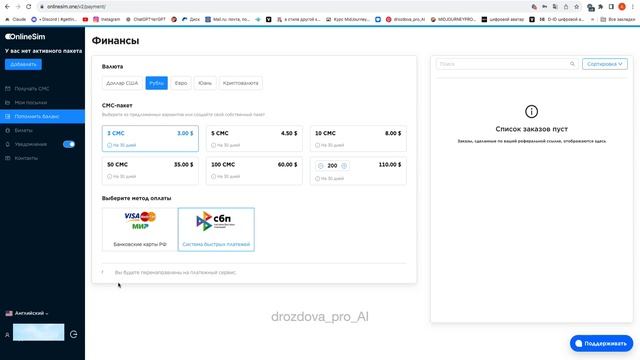The width and height of the screenshot is (640, 360).
Task: Click the logout icon beside the account name
Action: tap(73, 334)
